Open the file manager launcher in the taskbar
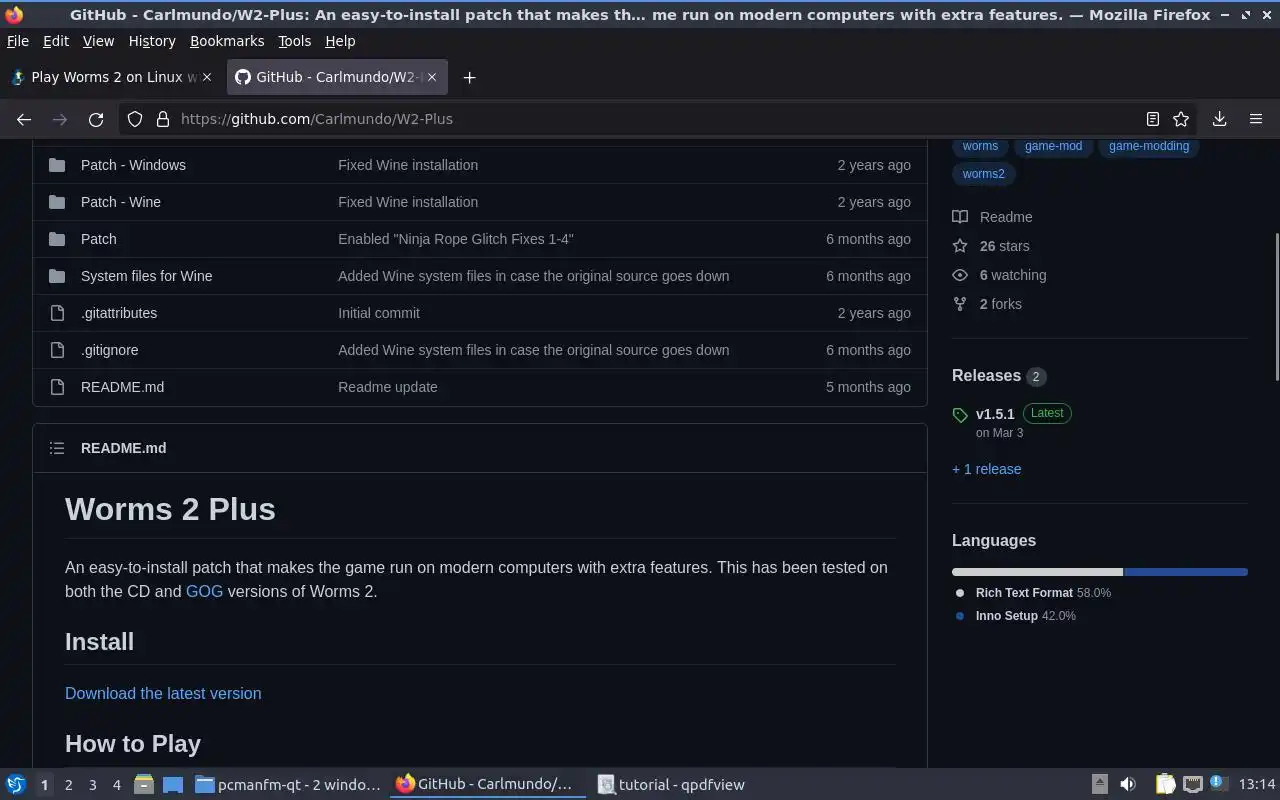 (x=143, y=785)
